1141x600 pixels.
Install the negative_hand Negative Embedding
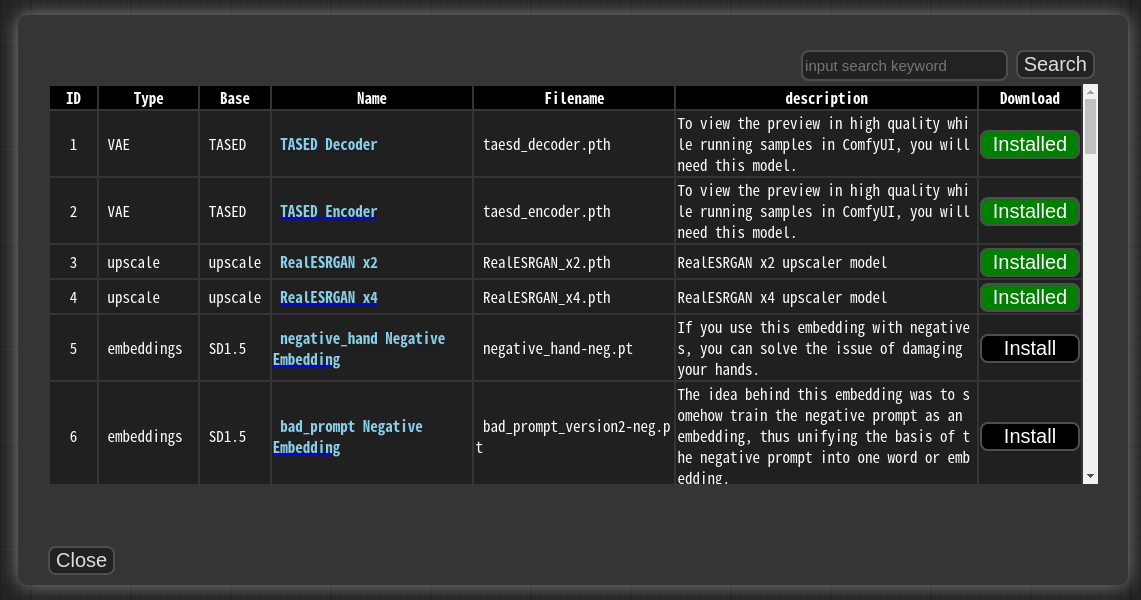pyautogui.click(x=1029, y=348)
